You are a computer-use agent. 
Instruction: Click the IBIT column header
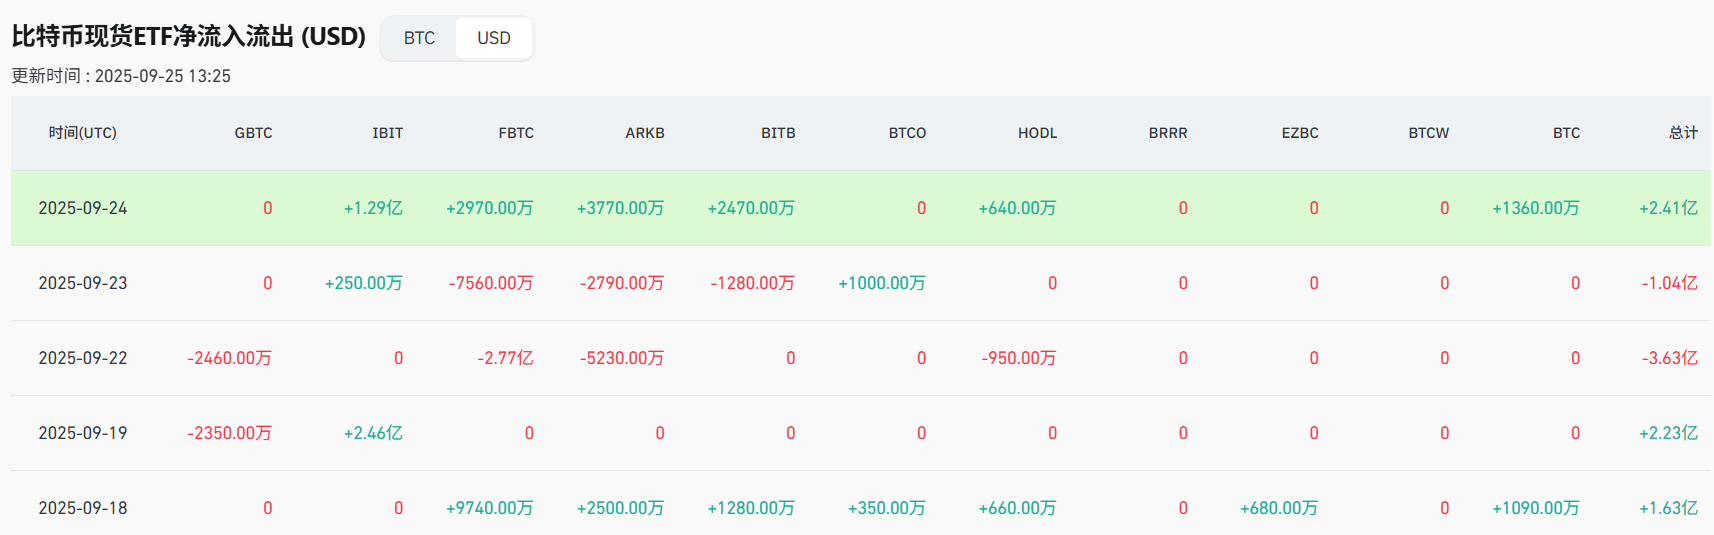pos(387,133)
